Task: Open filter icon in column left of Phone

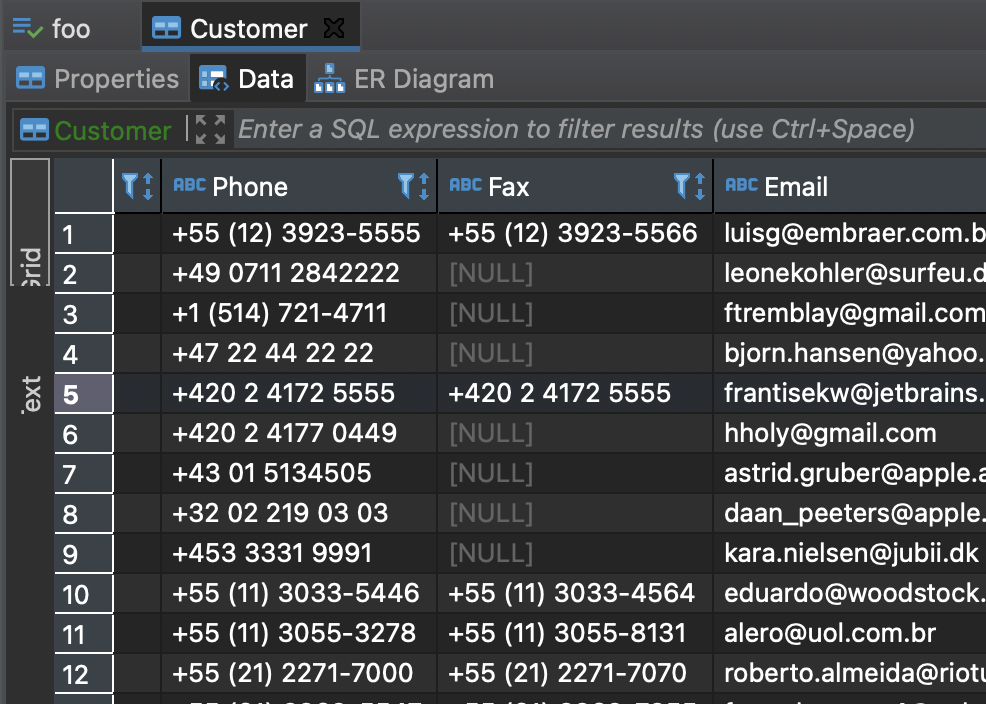Action: tap(130, 186)
